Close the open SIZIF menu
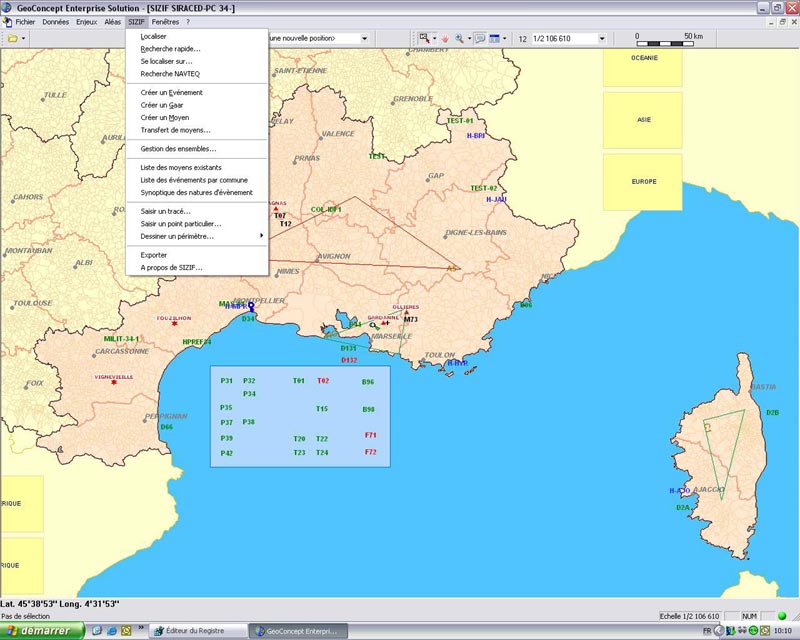Screen dimensions: 800x640 tap(136, 22)
